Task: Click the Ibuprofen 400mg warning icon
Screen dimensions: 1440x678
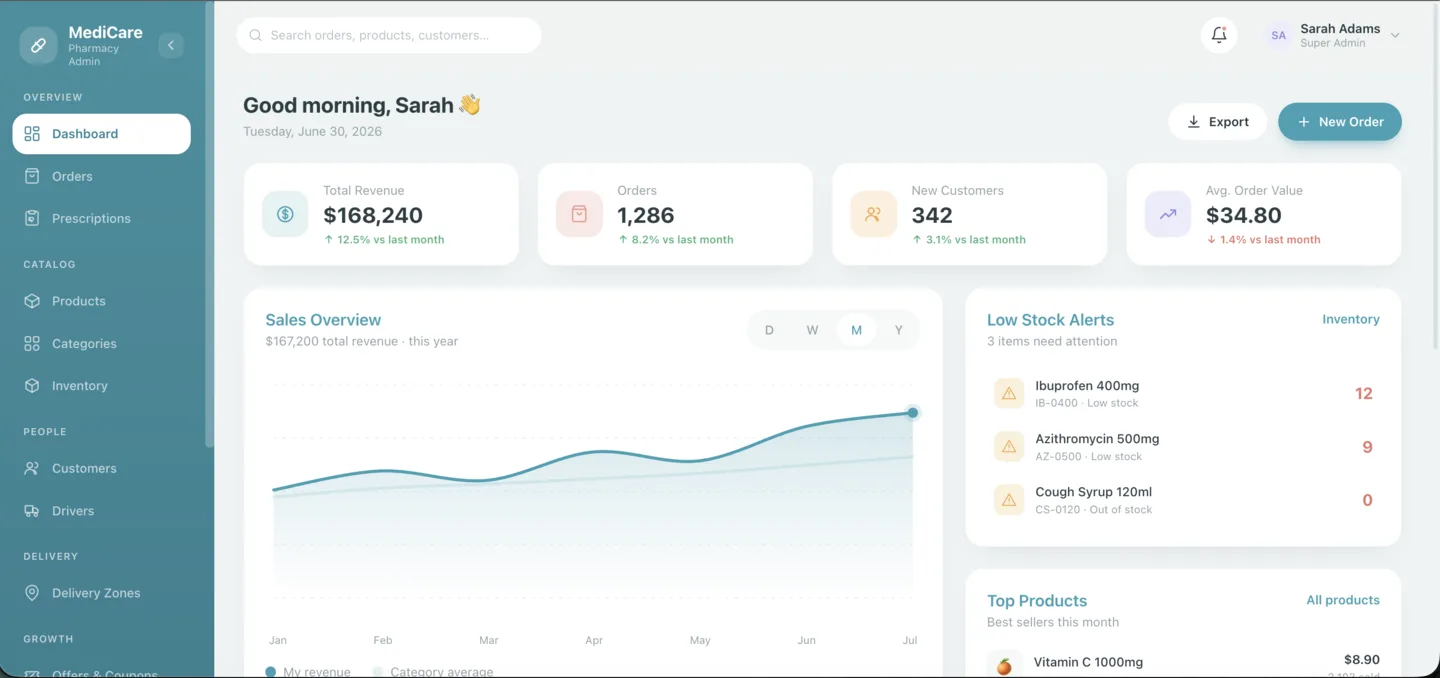Action: tap(1009, 394)
